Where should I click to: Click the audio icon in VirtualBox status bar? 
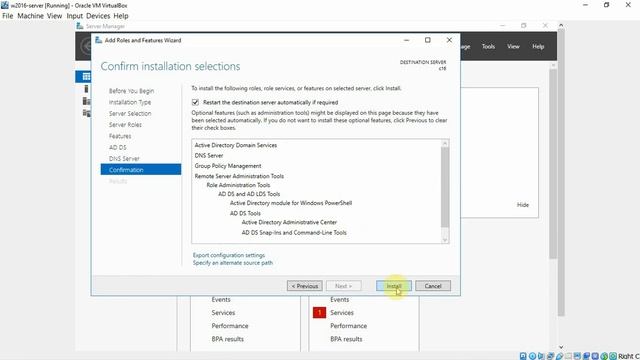click(540, 356)
